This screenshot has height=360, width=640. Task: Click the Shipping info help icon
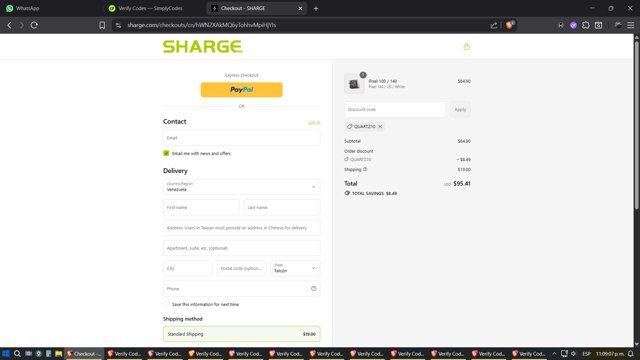coord(365,169)
